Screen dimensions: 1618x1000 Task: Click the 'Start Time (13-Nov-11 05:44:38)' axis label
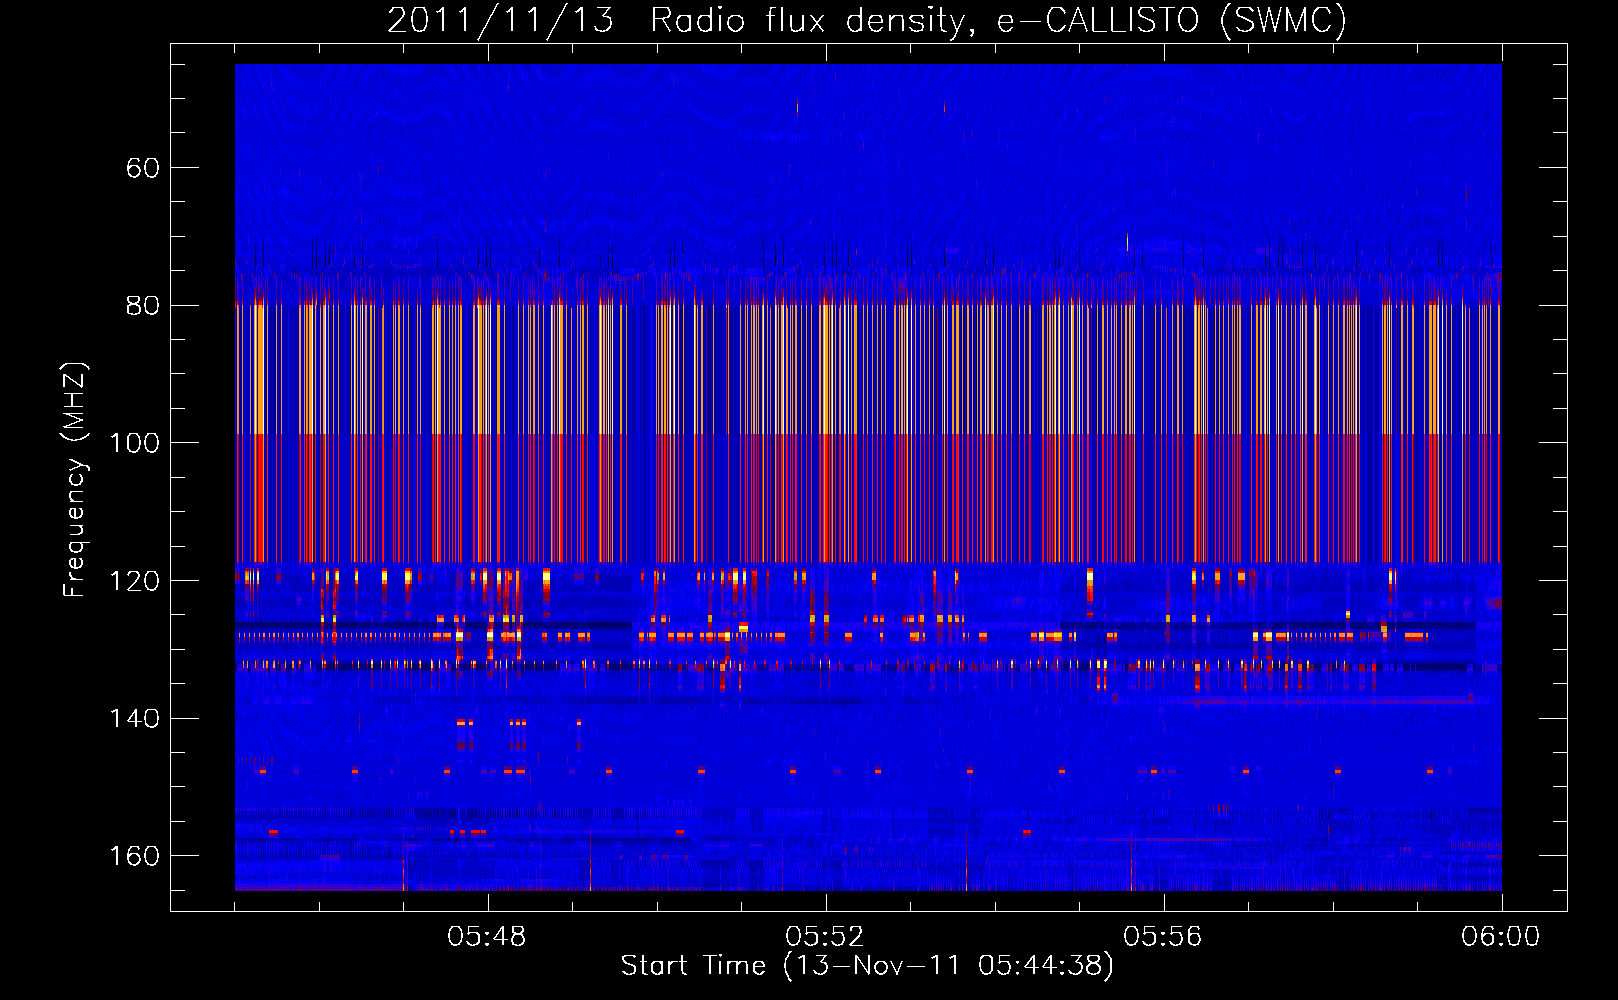(867, 965)
